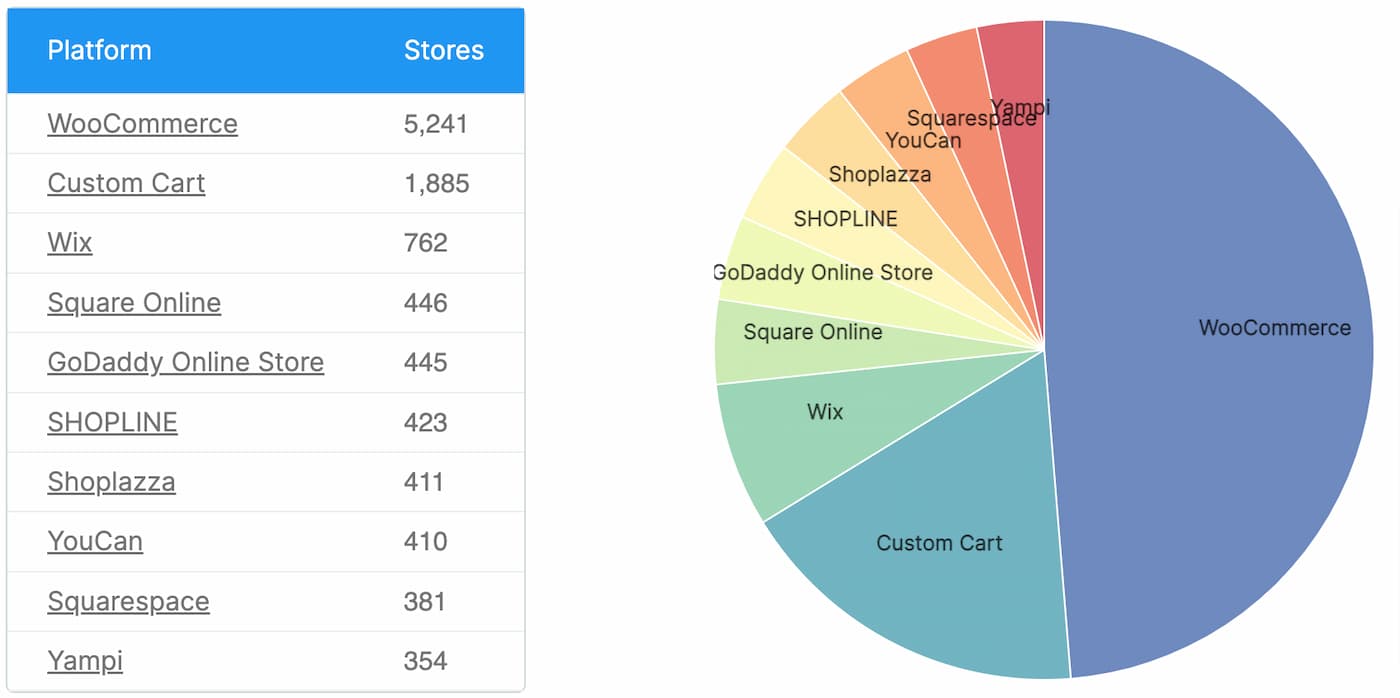Click the Platform column header
This screenshot has width=1400, height=698.
(99, 50)
